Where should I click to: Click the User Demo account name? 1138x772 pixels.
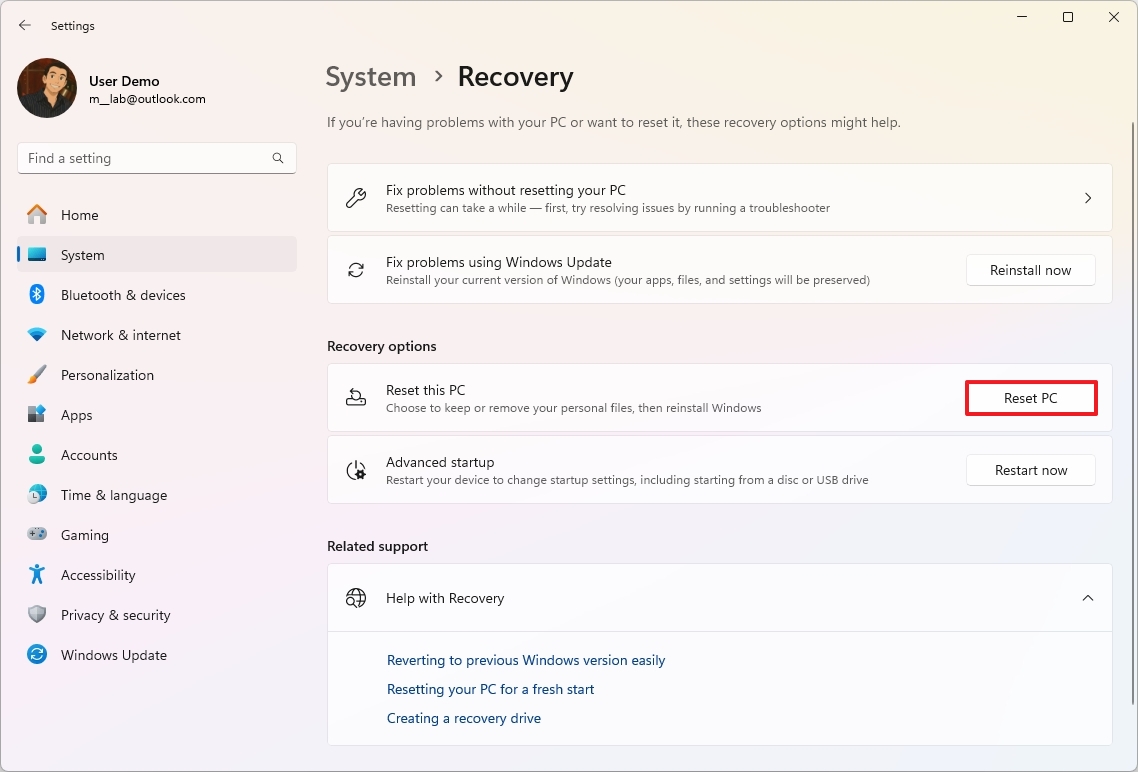coord(124,81)
